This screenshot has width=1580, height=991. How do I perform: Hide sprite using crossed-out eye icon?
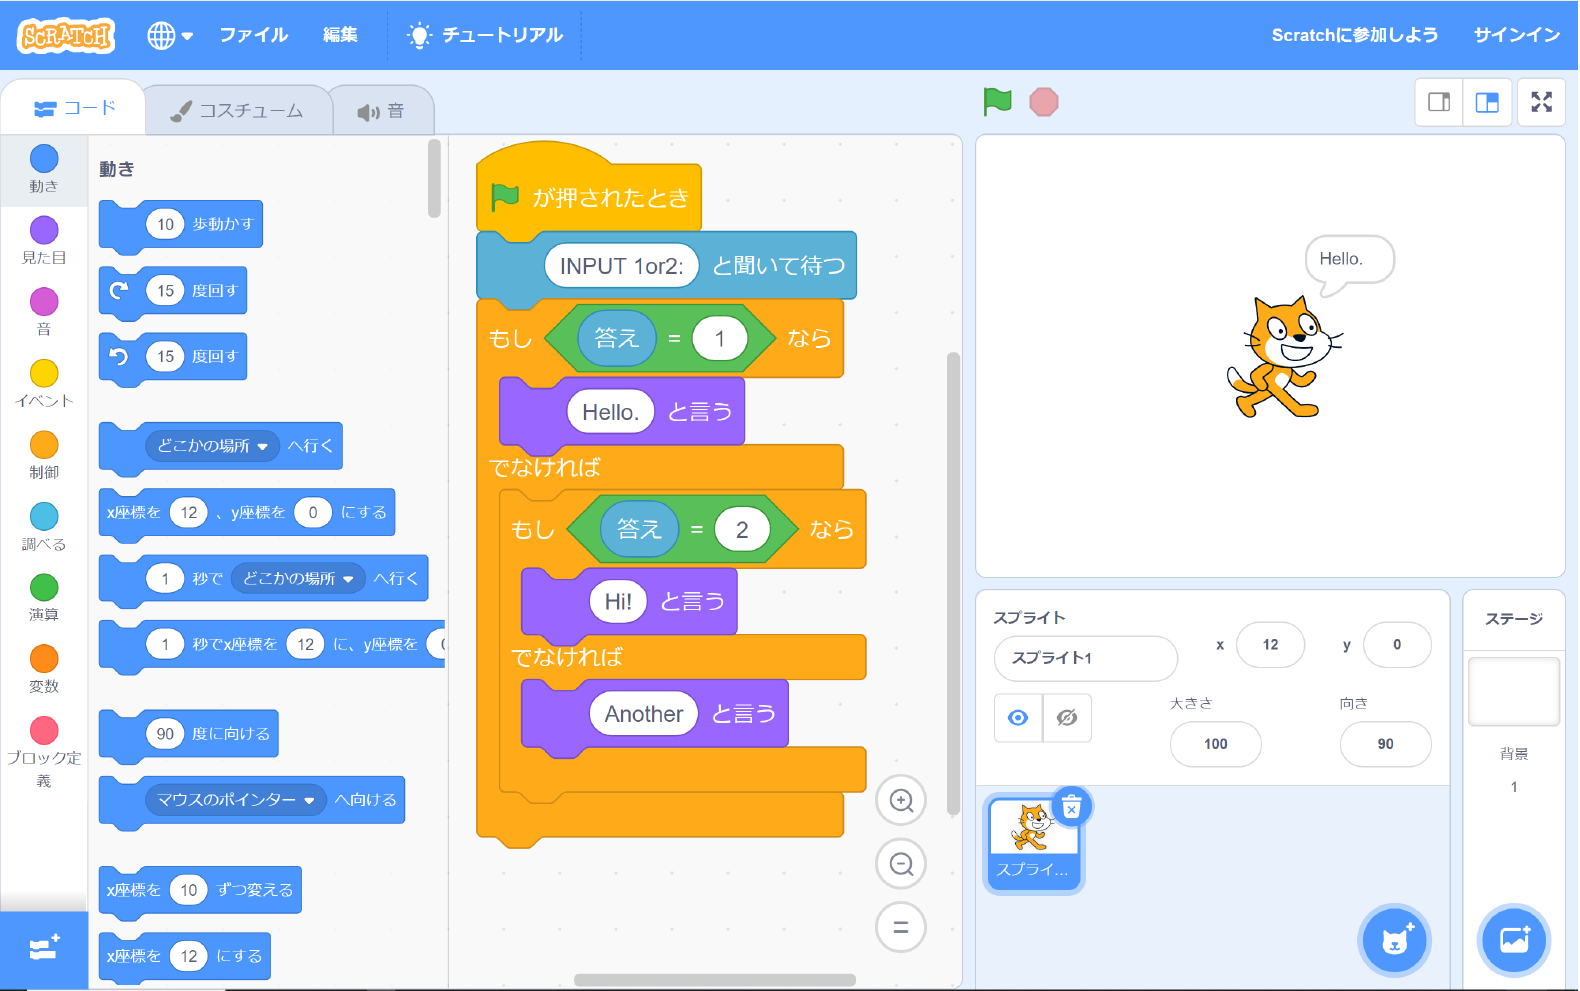[x=1067, y=718]
